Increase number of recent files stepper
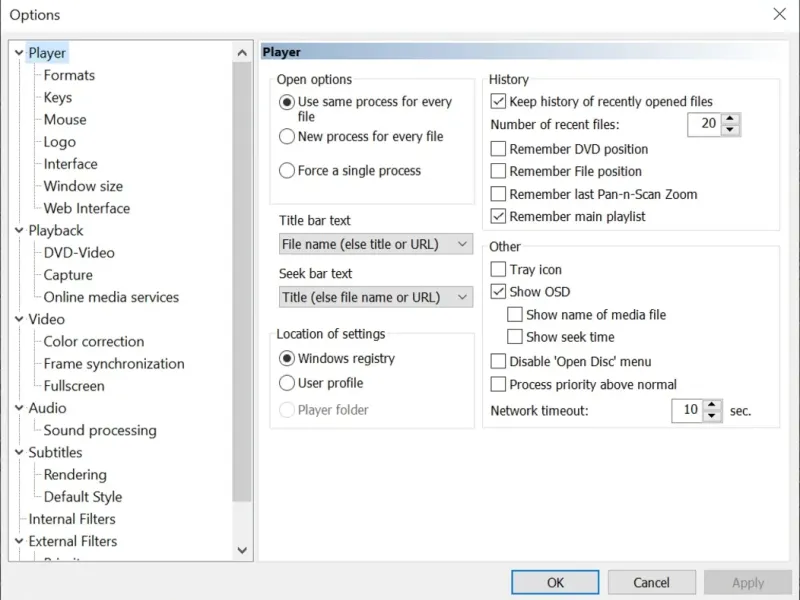The image size is (800, 600). (730, 119)
